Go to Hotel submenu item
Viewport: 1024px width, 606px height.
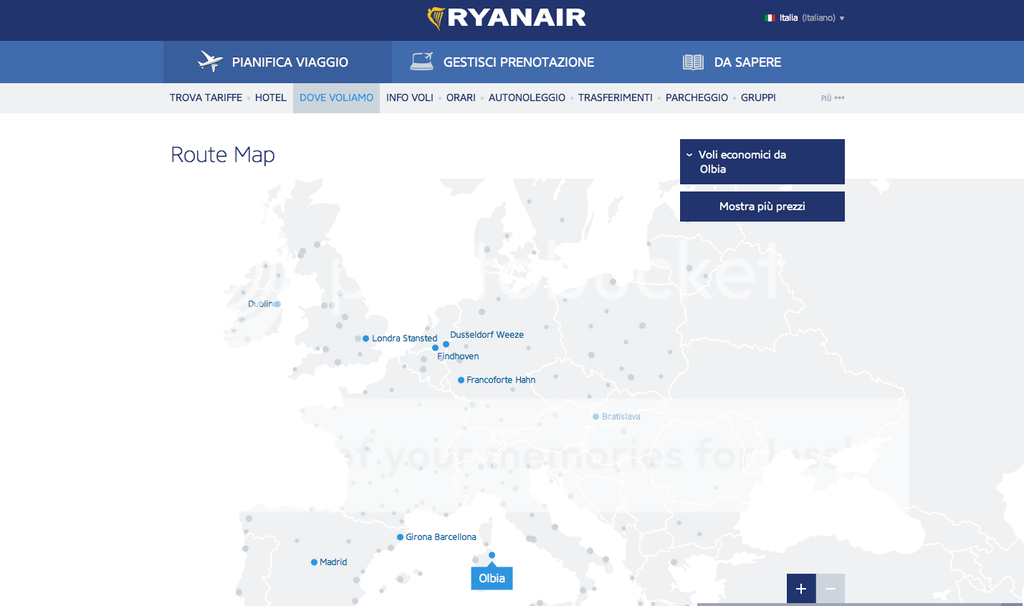pos(270,98)
